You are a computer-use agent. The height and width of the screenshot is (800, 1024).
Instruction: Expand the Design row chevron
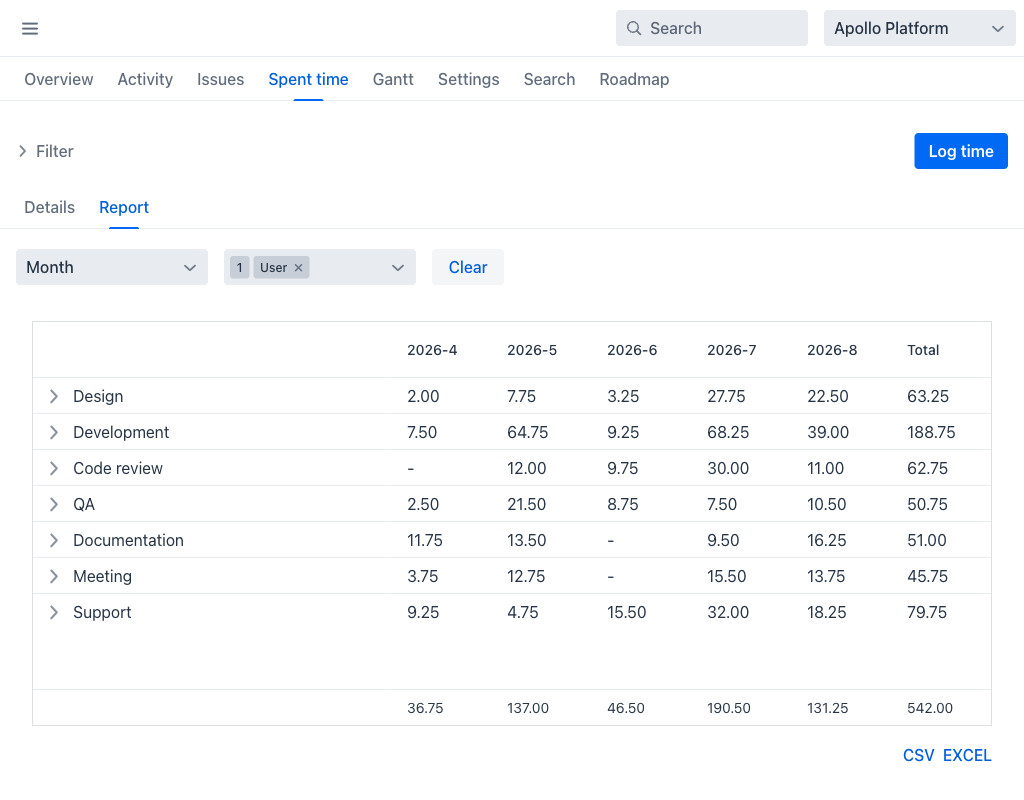(x=54, y=396)
